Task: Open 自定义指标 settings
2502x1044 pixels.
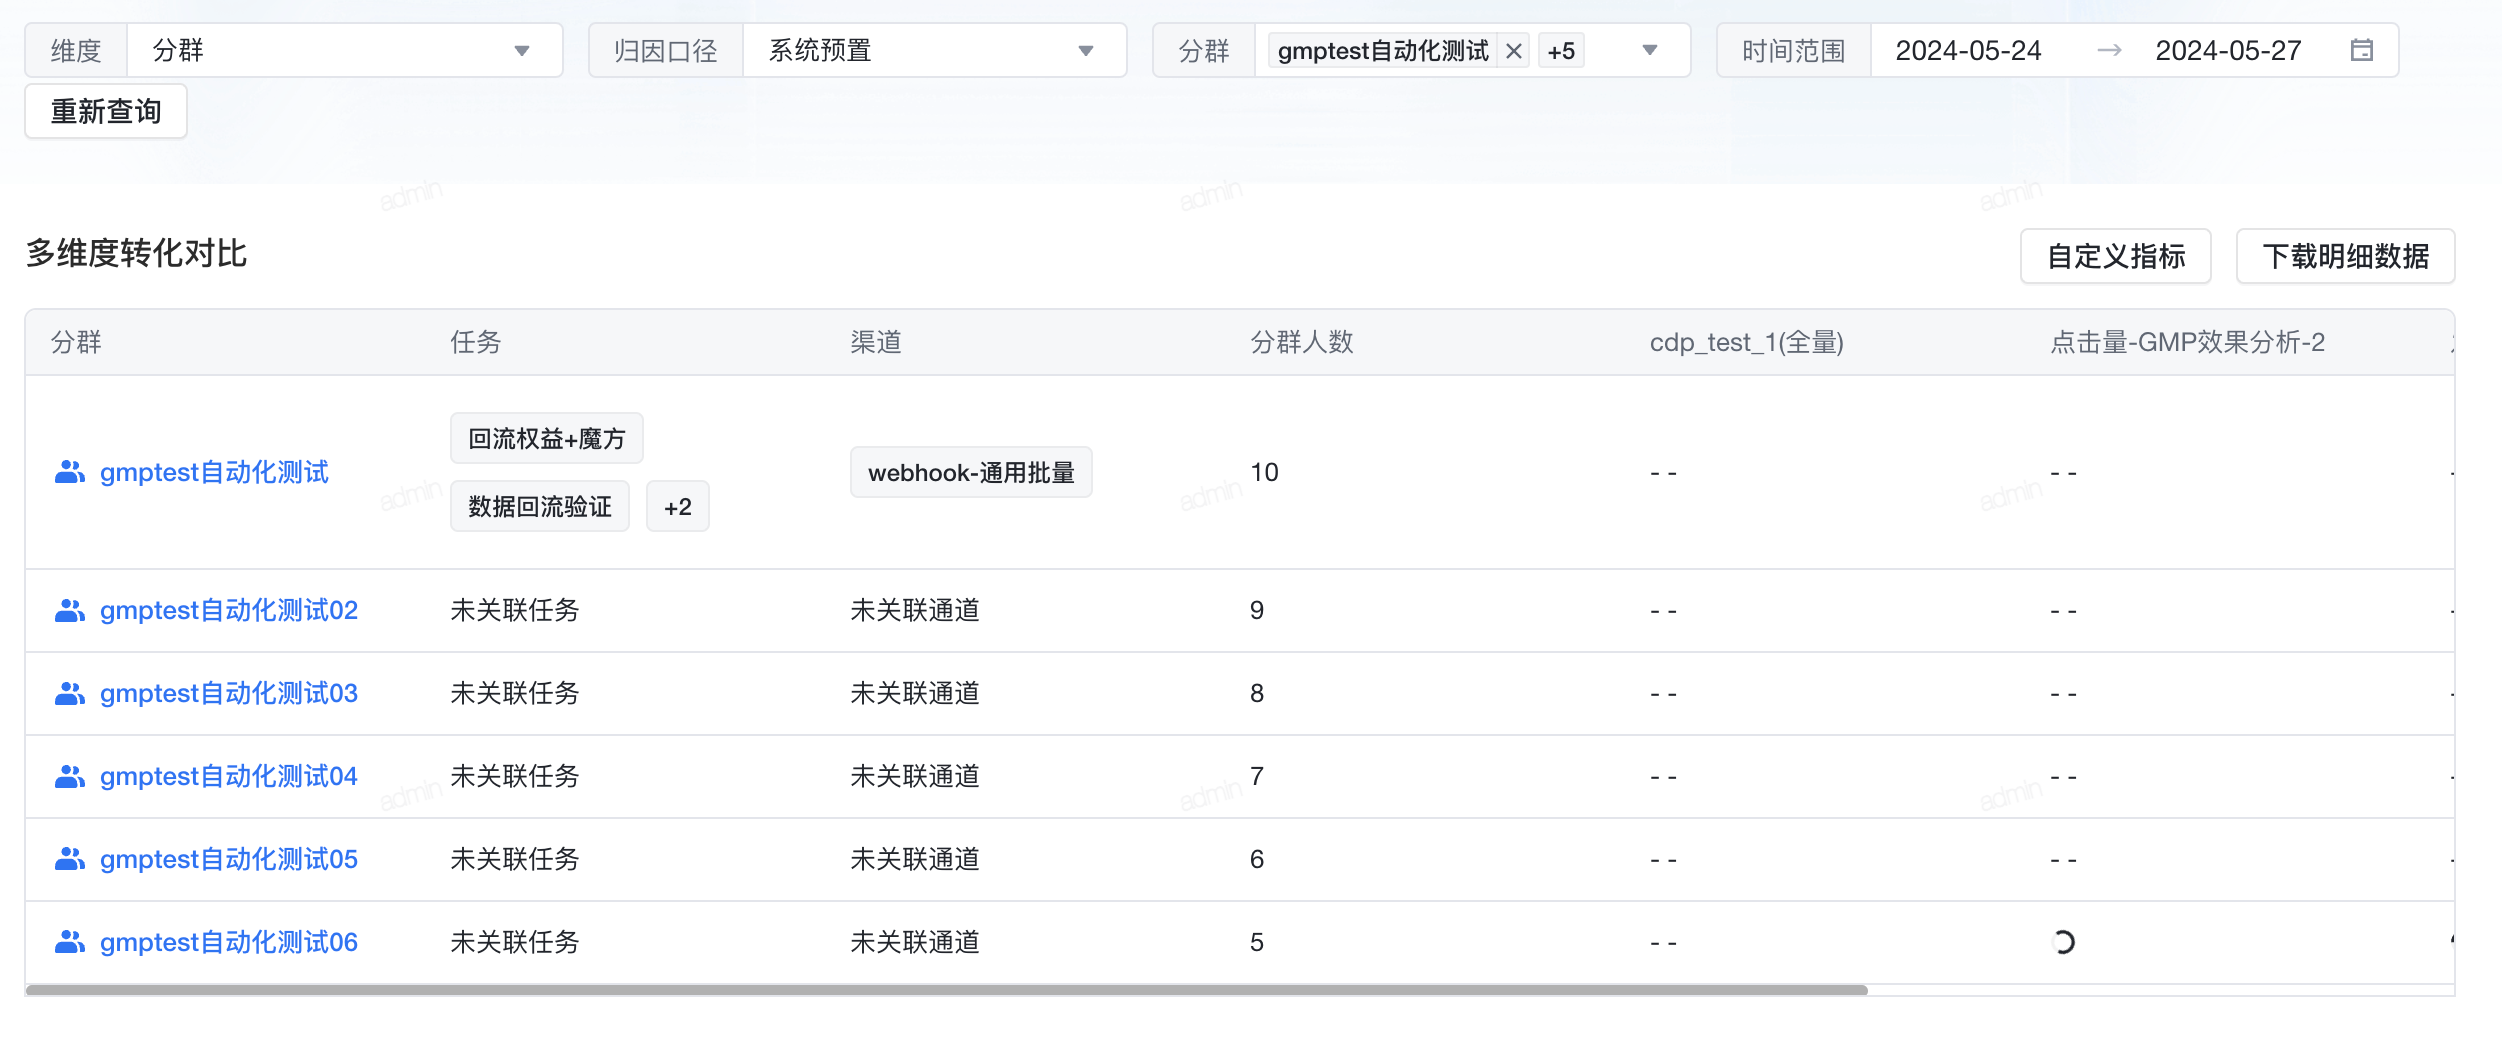Action: [2116, 256]
